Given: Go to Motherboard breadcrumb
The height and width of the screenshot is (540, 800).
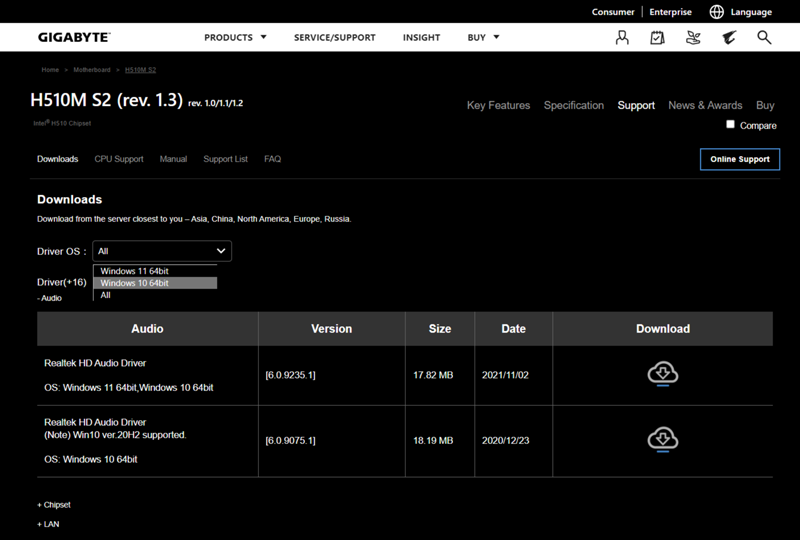Looking at the screenshot, I should [x=92, y=70].
